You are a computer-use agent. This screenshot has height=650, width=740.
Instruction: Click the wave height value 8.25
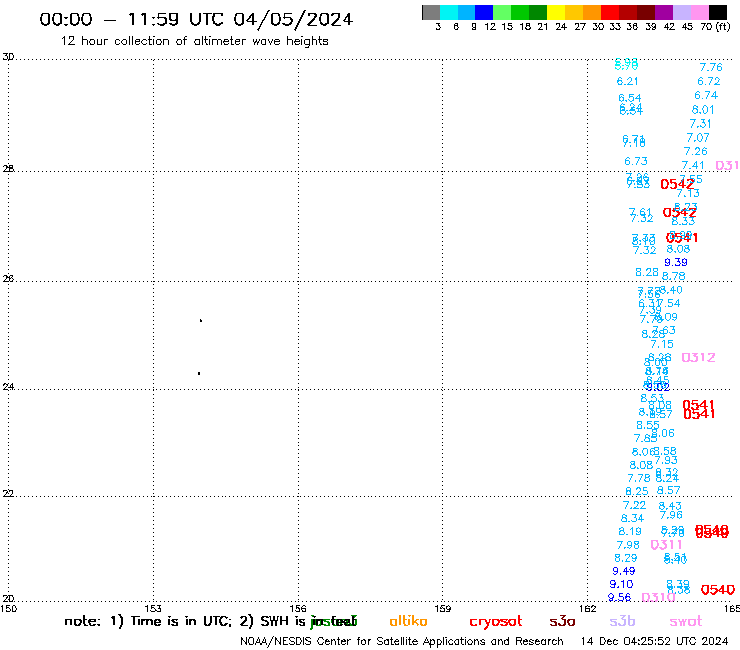click(x=636, y=491)
